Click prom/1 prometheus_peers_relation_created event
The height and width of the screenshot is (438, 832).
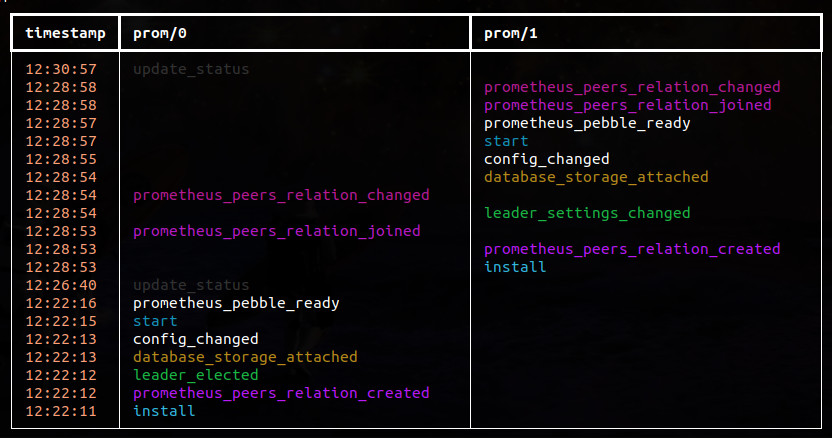tap(632, 249)
